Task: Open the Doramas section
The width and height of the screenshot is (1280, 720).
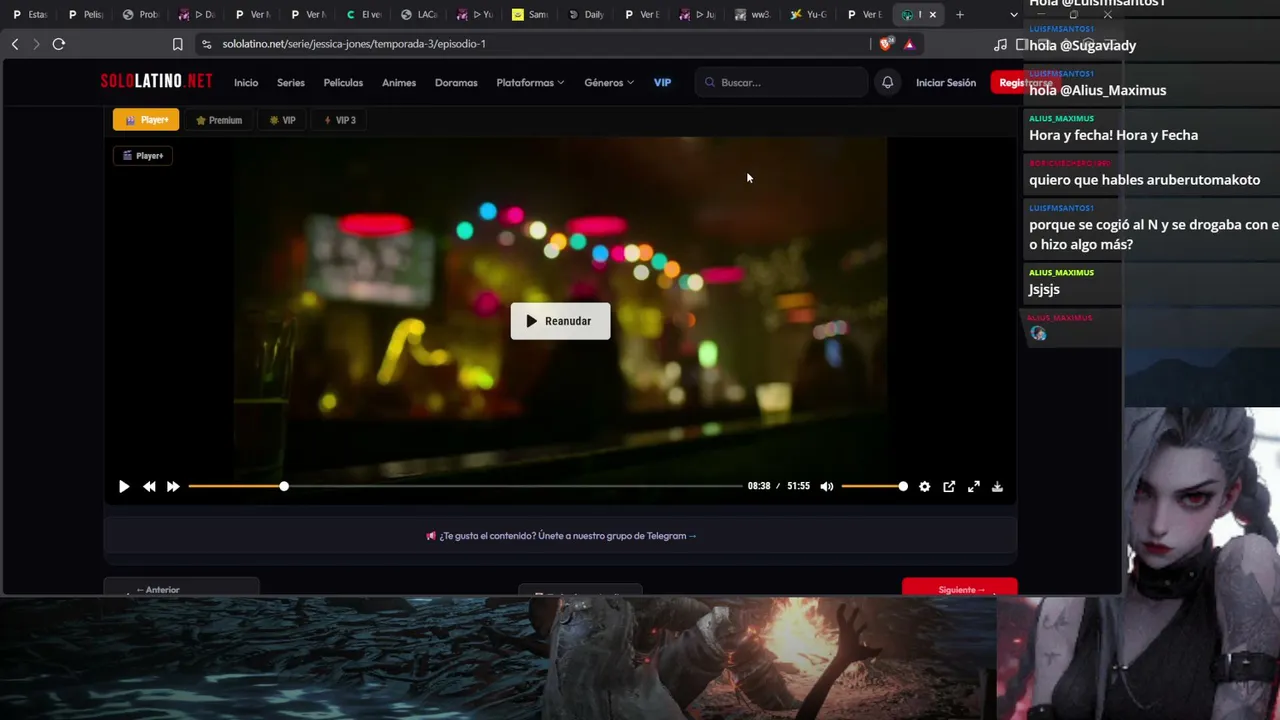Action: [456, 83]
